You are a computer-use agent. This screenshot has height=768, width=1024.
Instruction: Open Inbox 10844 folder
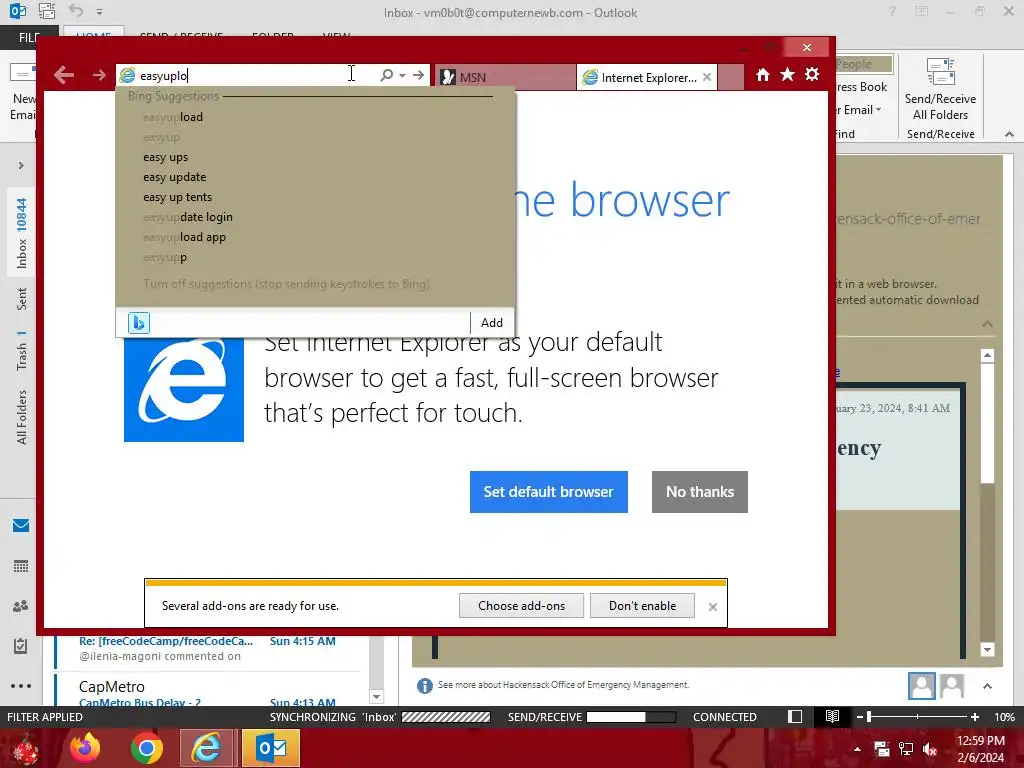(x=22, y=233)
